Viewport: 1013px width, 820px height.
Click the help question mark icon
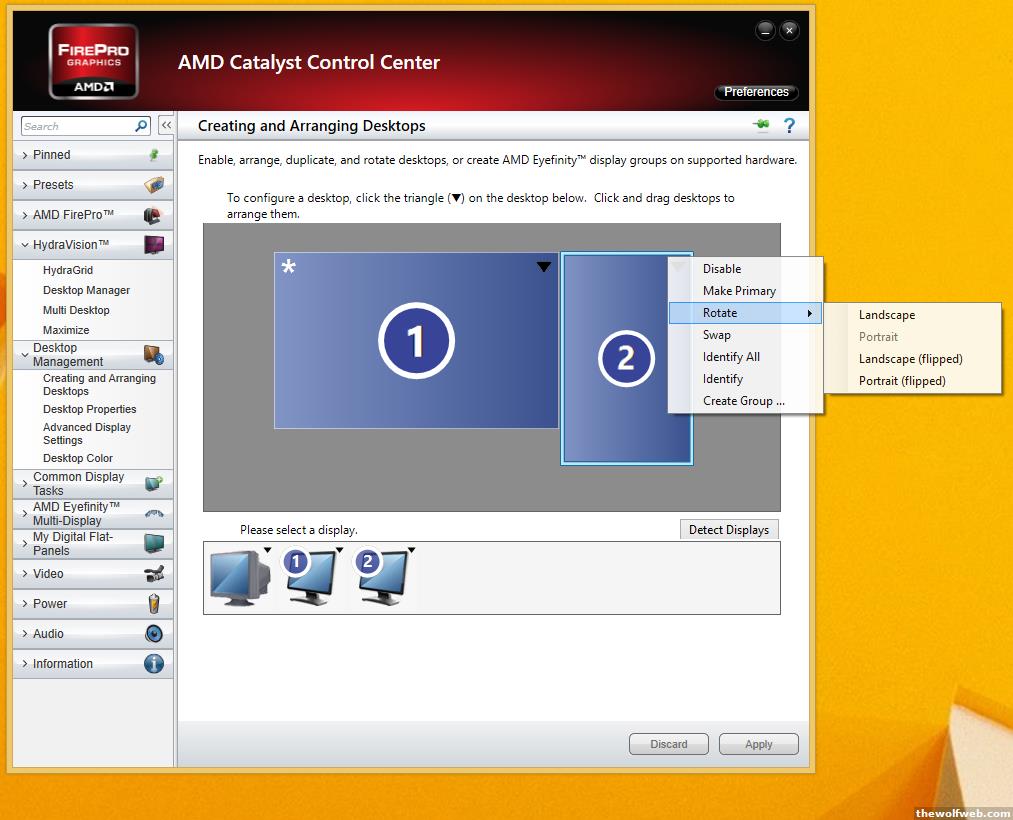pos(789,126)
